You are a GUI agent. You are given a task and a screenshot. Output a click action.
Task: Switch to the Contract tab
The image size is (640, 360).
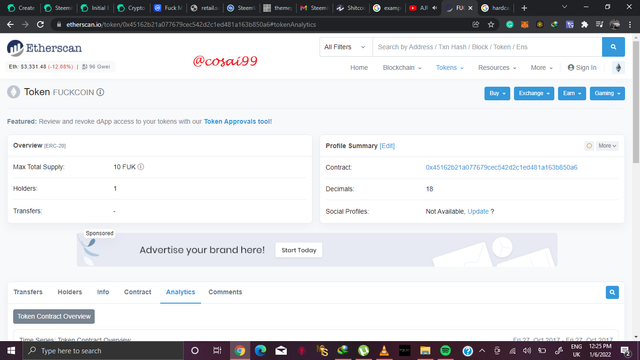coord(138,292)
